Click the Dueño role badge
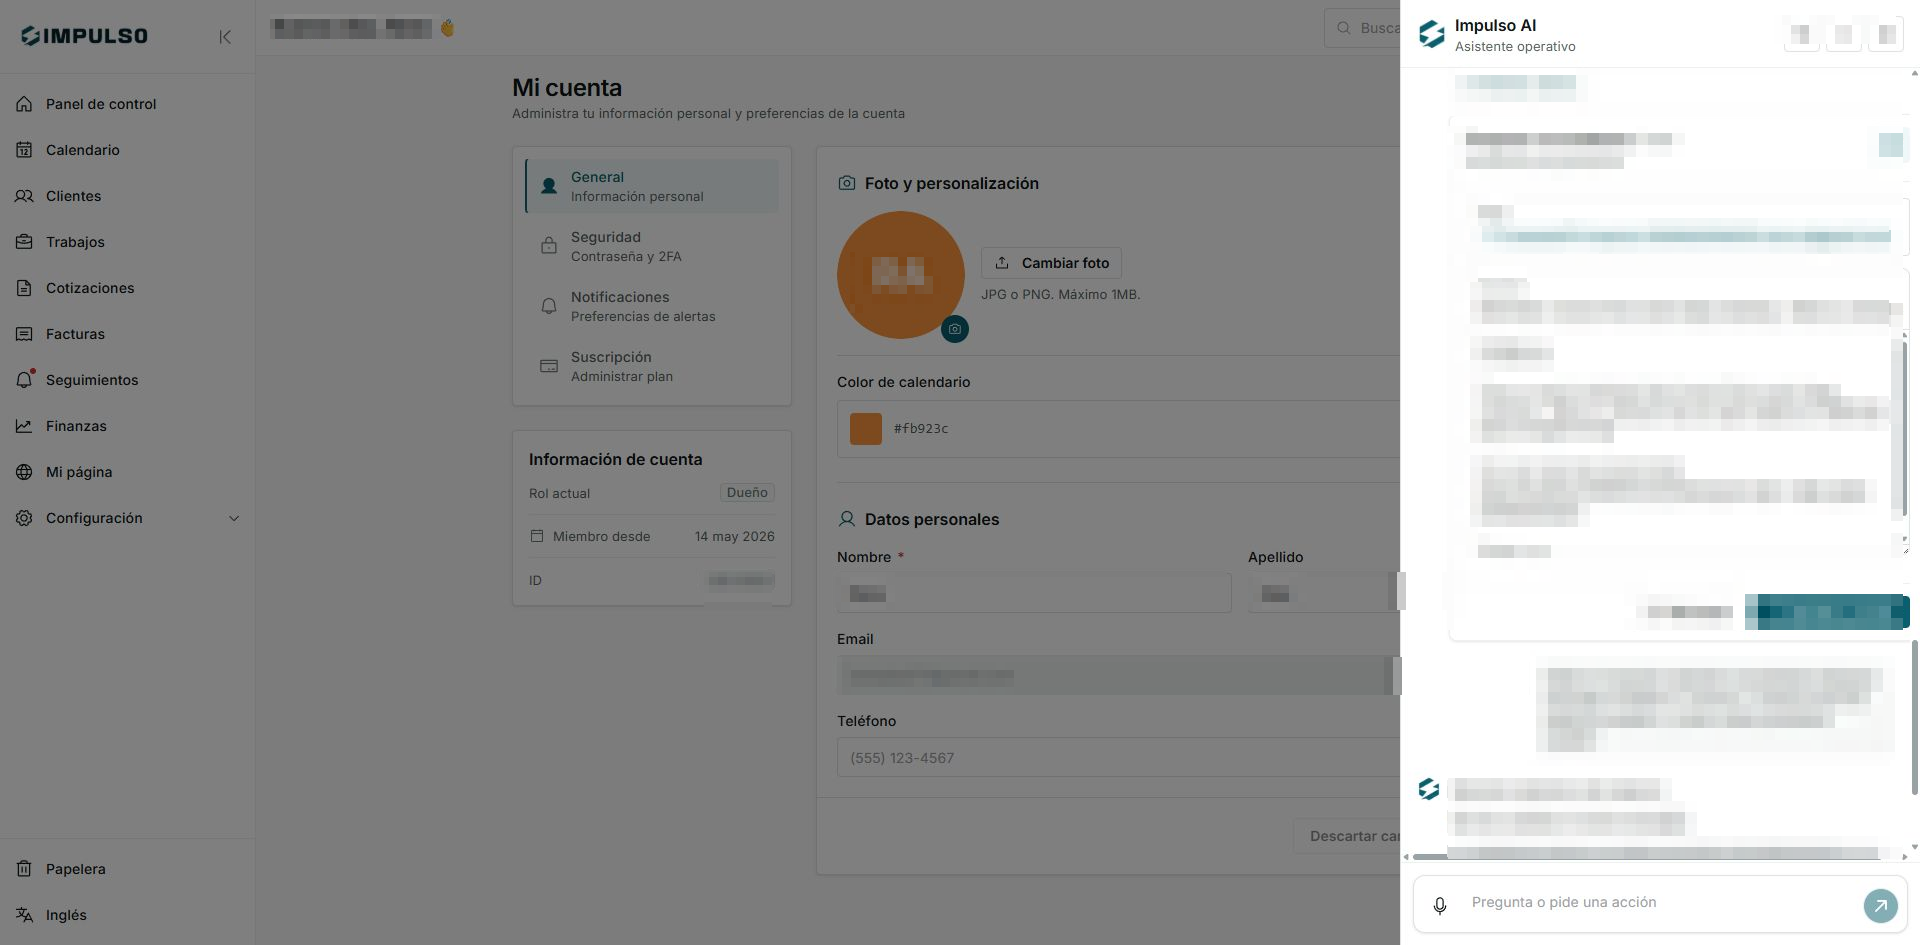This screenshot has width=1920, height=945. coord(747,493)
